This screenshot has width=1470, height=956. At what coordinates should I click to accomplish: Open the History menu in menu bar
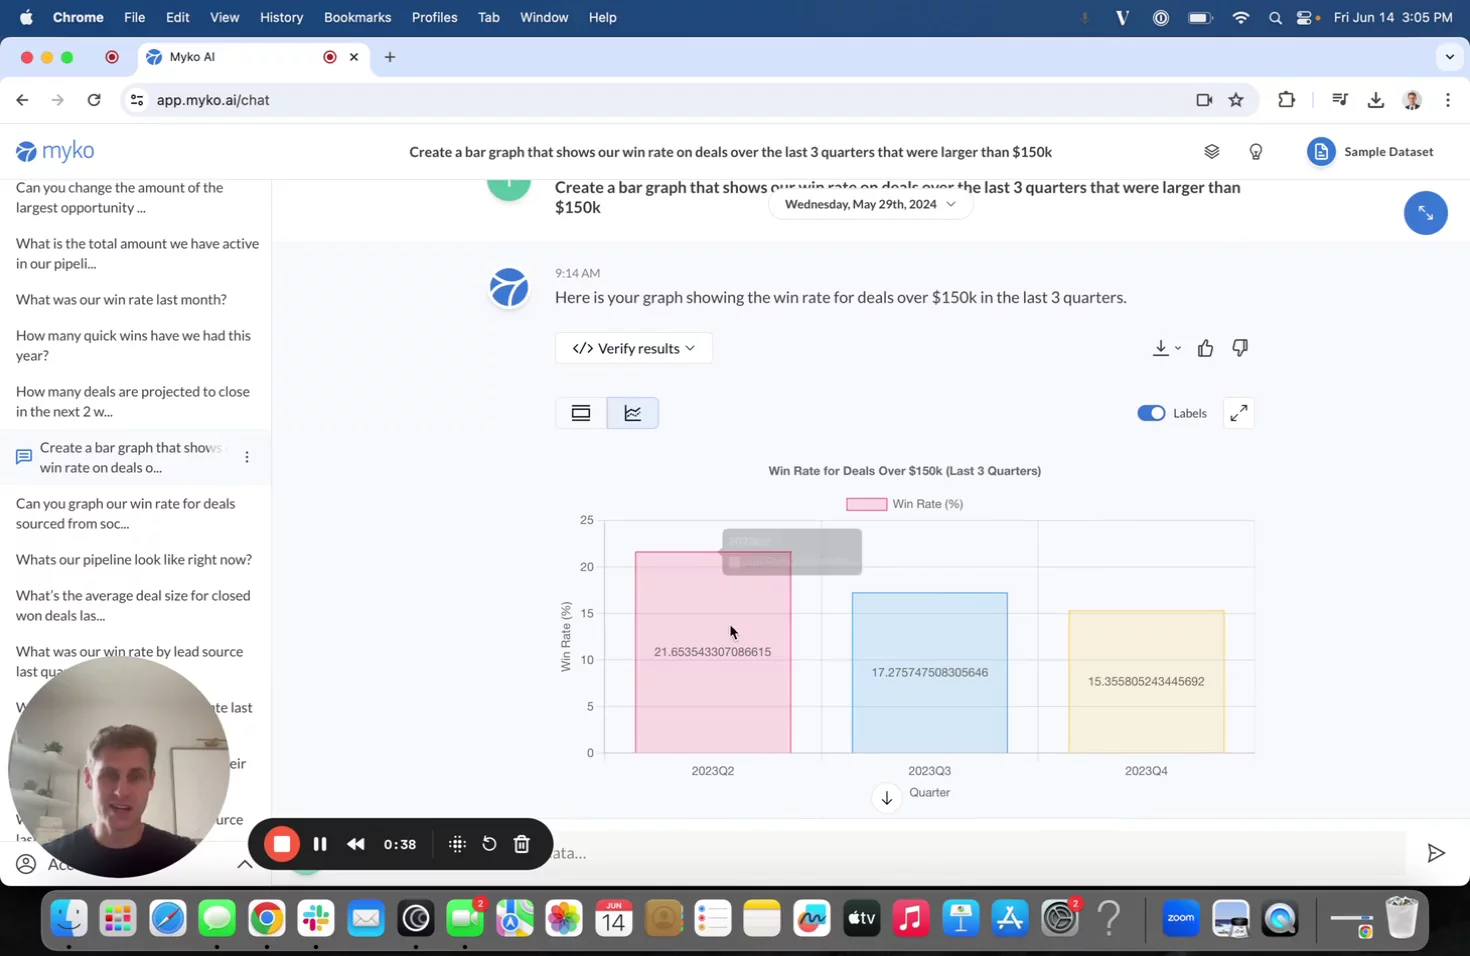(281, 17)
